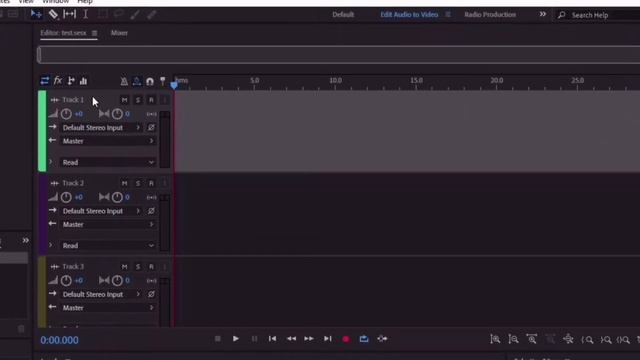Show the EQ view
This screenshot has height=360, width=640.
tap(84, 81)
